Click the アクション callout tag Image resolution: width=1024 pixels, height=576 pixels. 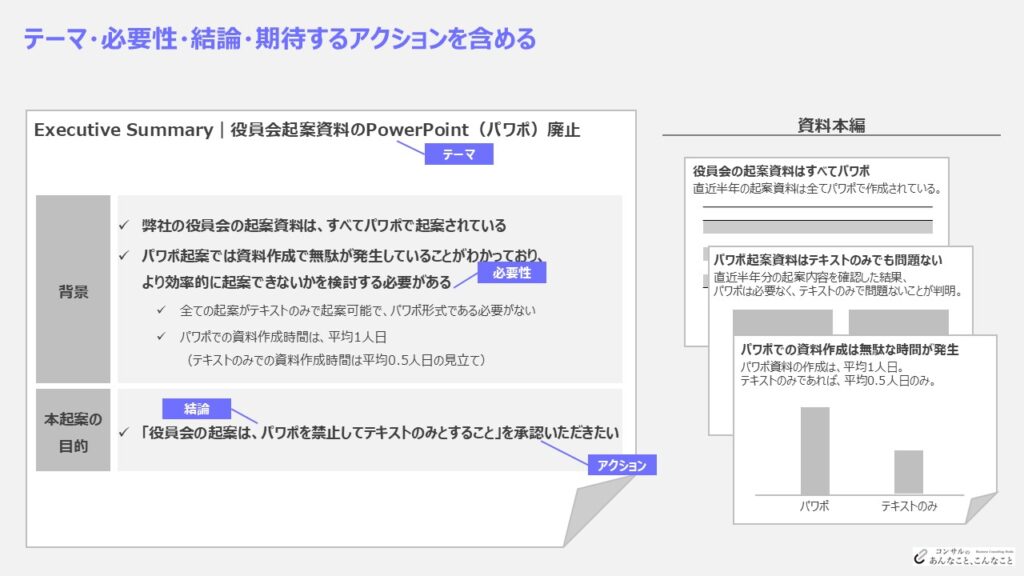coord(622,465)
